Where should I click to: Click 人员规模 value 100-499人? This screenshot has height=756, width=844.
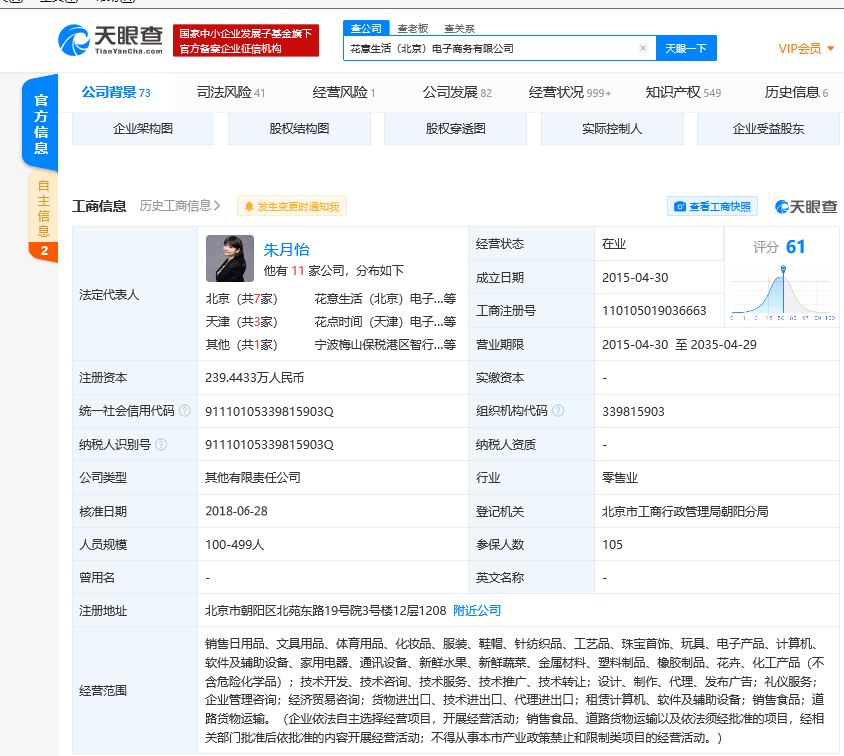click(x=235, y=545)
